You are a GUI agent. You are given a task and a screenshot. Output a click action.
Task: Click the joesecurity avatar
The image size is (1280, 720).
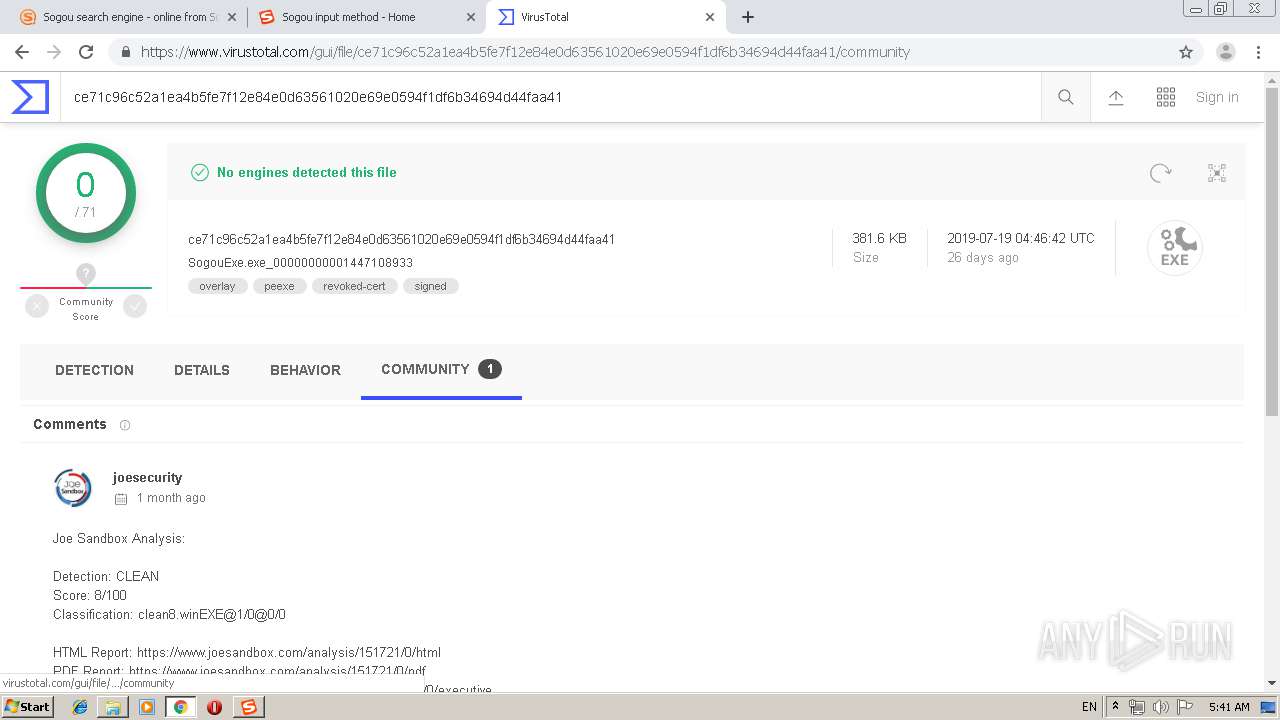(x=72, y=487)
